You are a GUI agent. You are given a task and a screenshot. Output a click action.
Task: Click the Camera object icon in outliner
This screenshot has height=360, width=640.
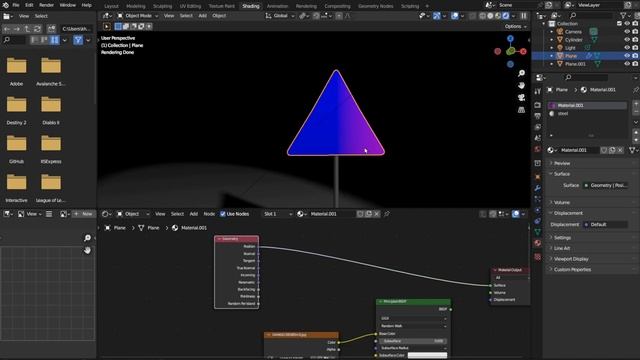tap(560, 32)
